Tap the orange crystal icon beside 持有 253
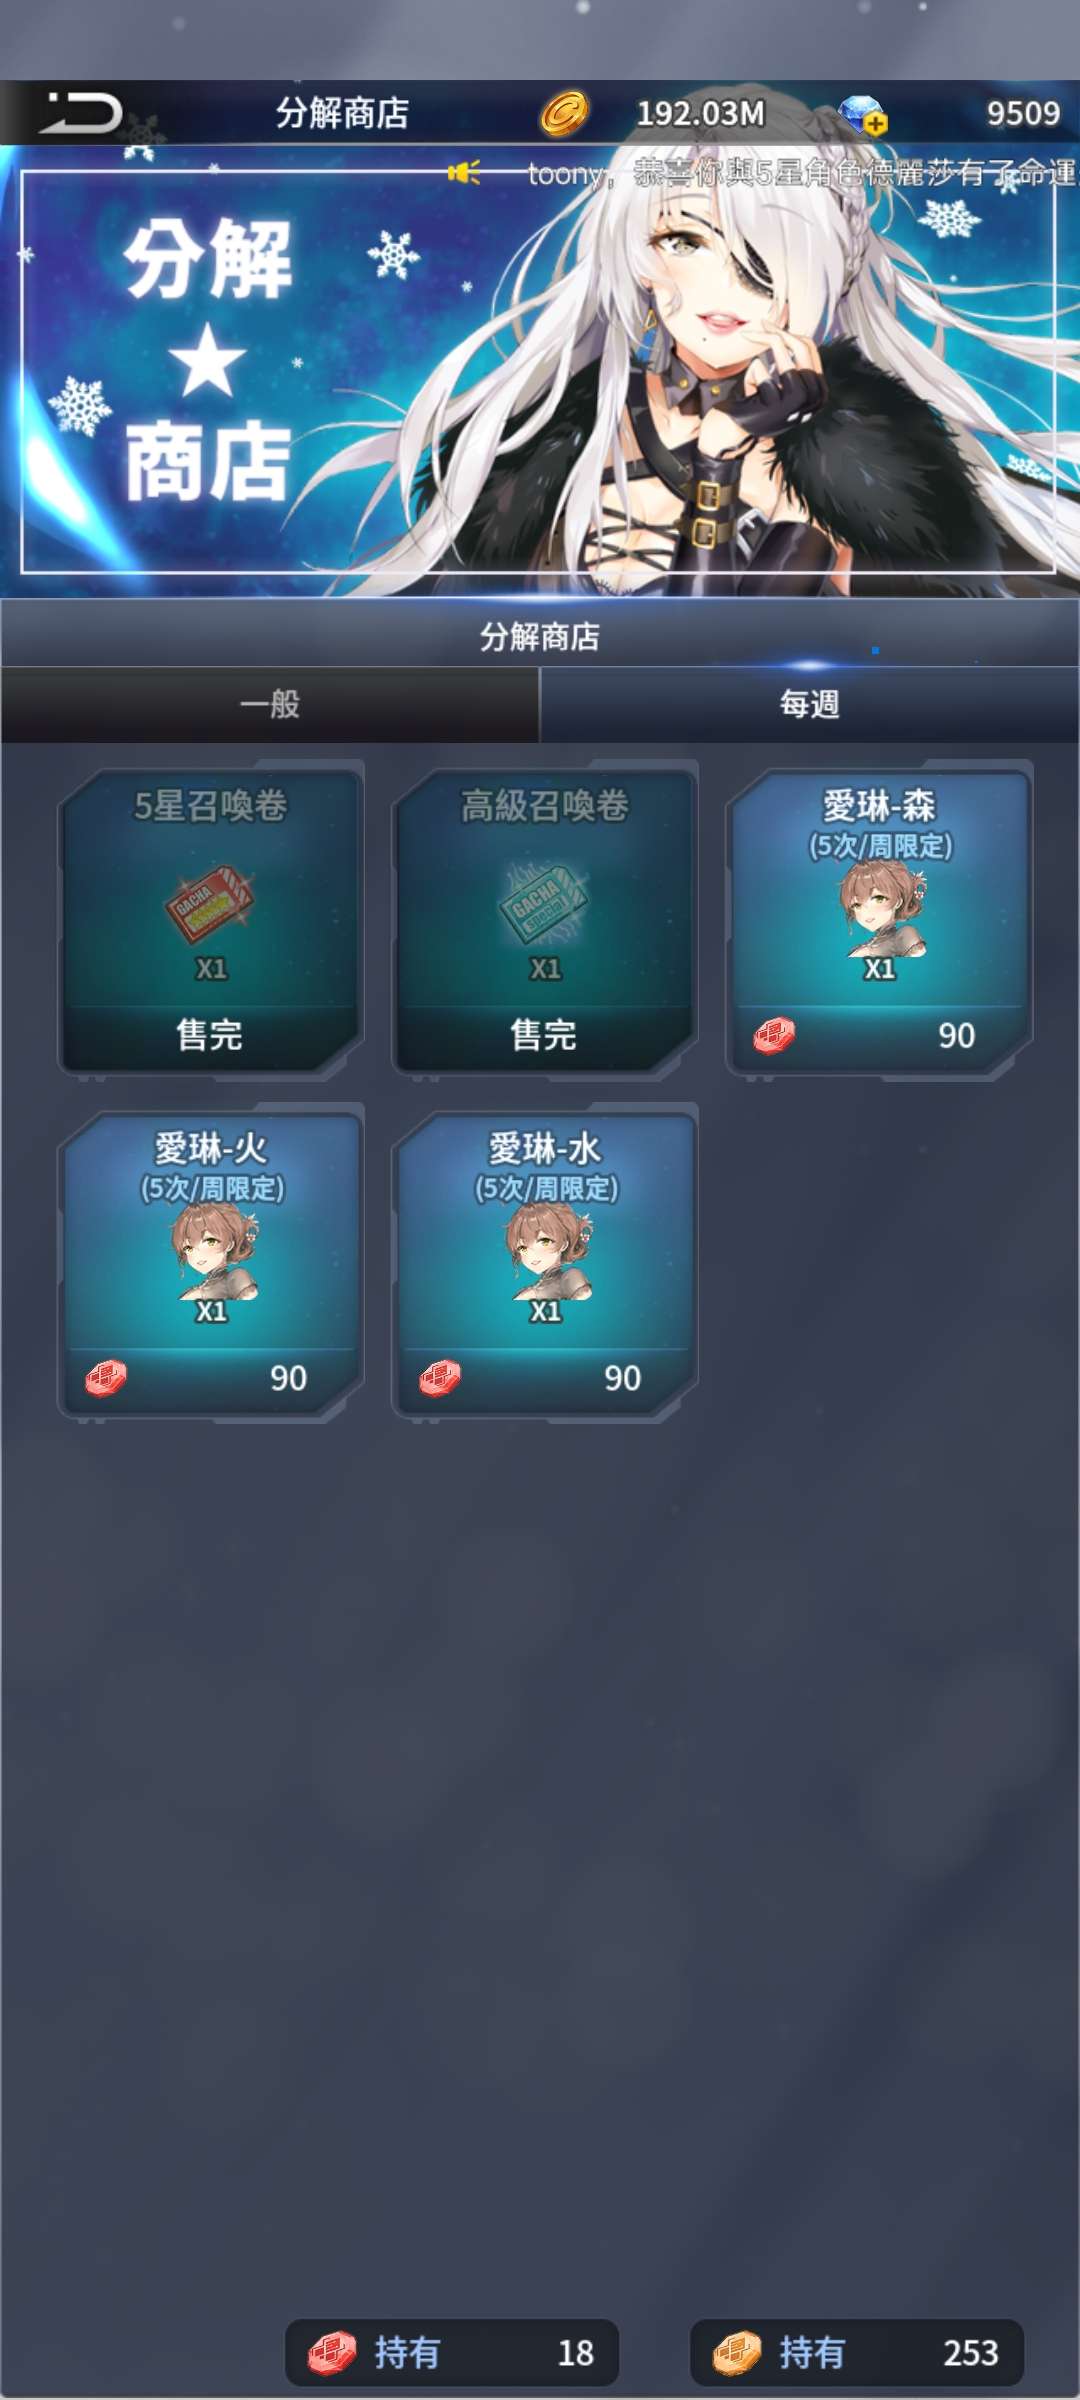 pos(737,2352)
